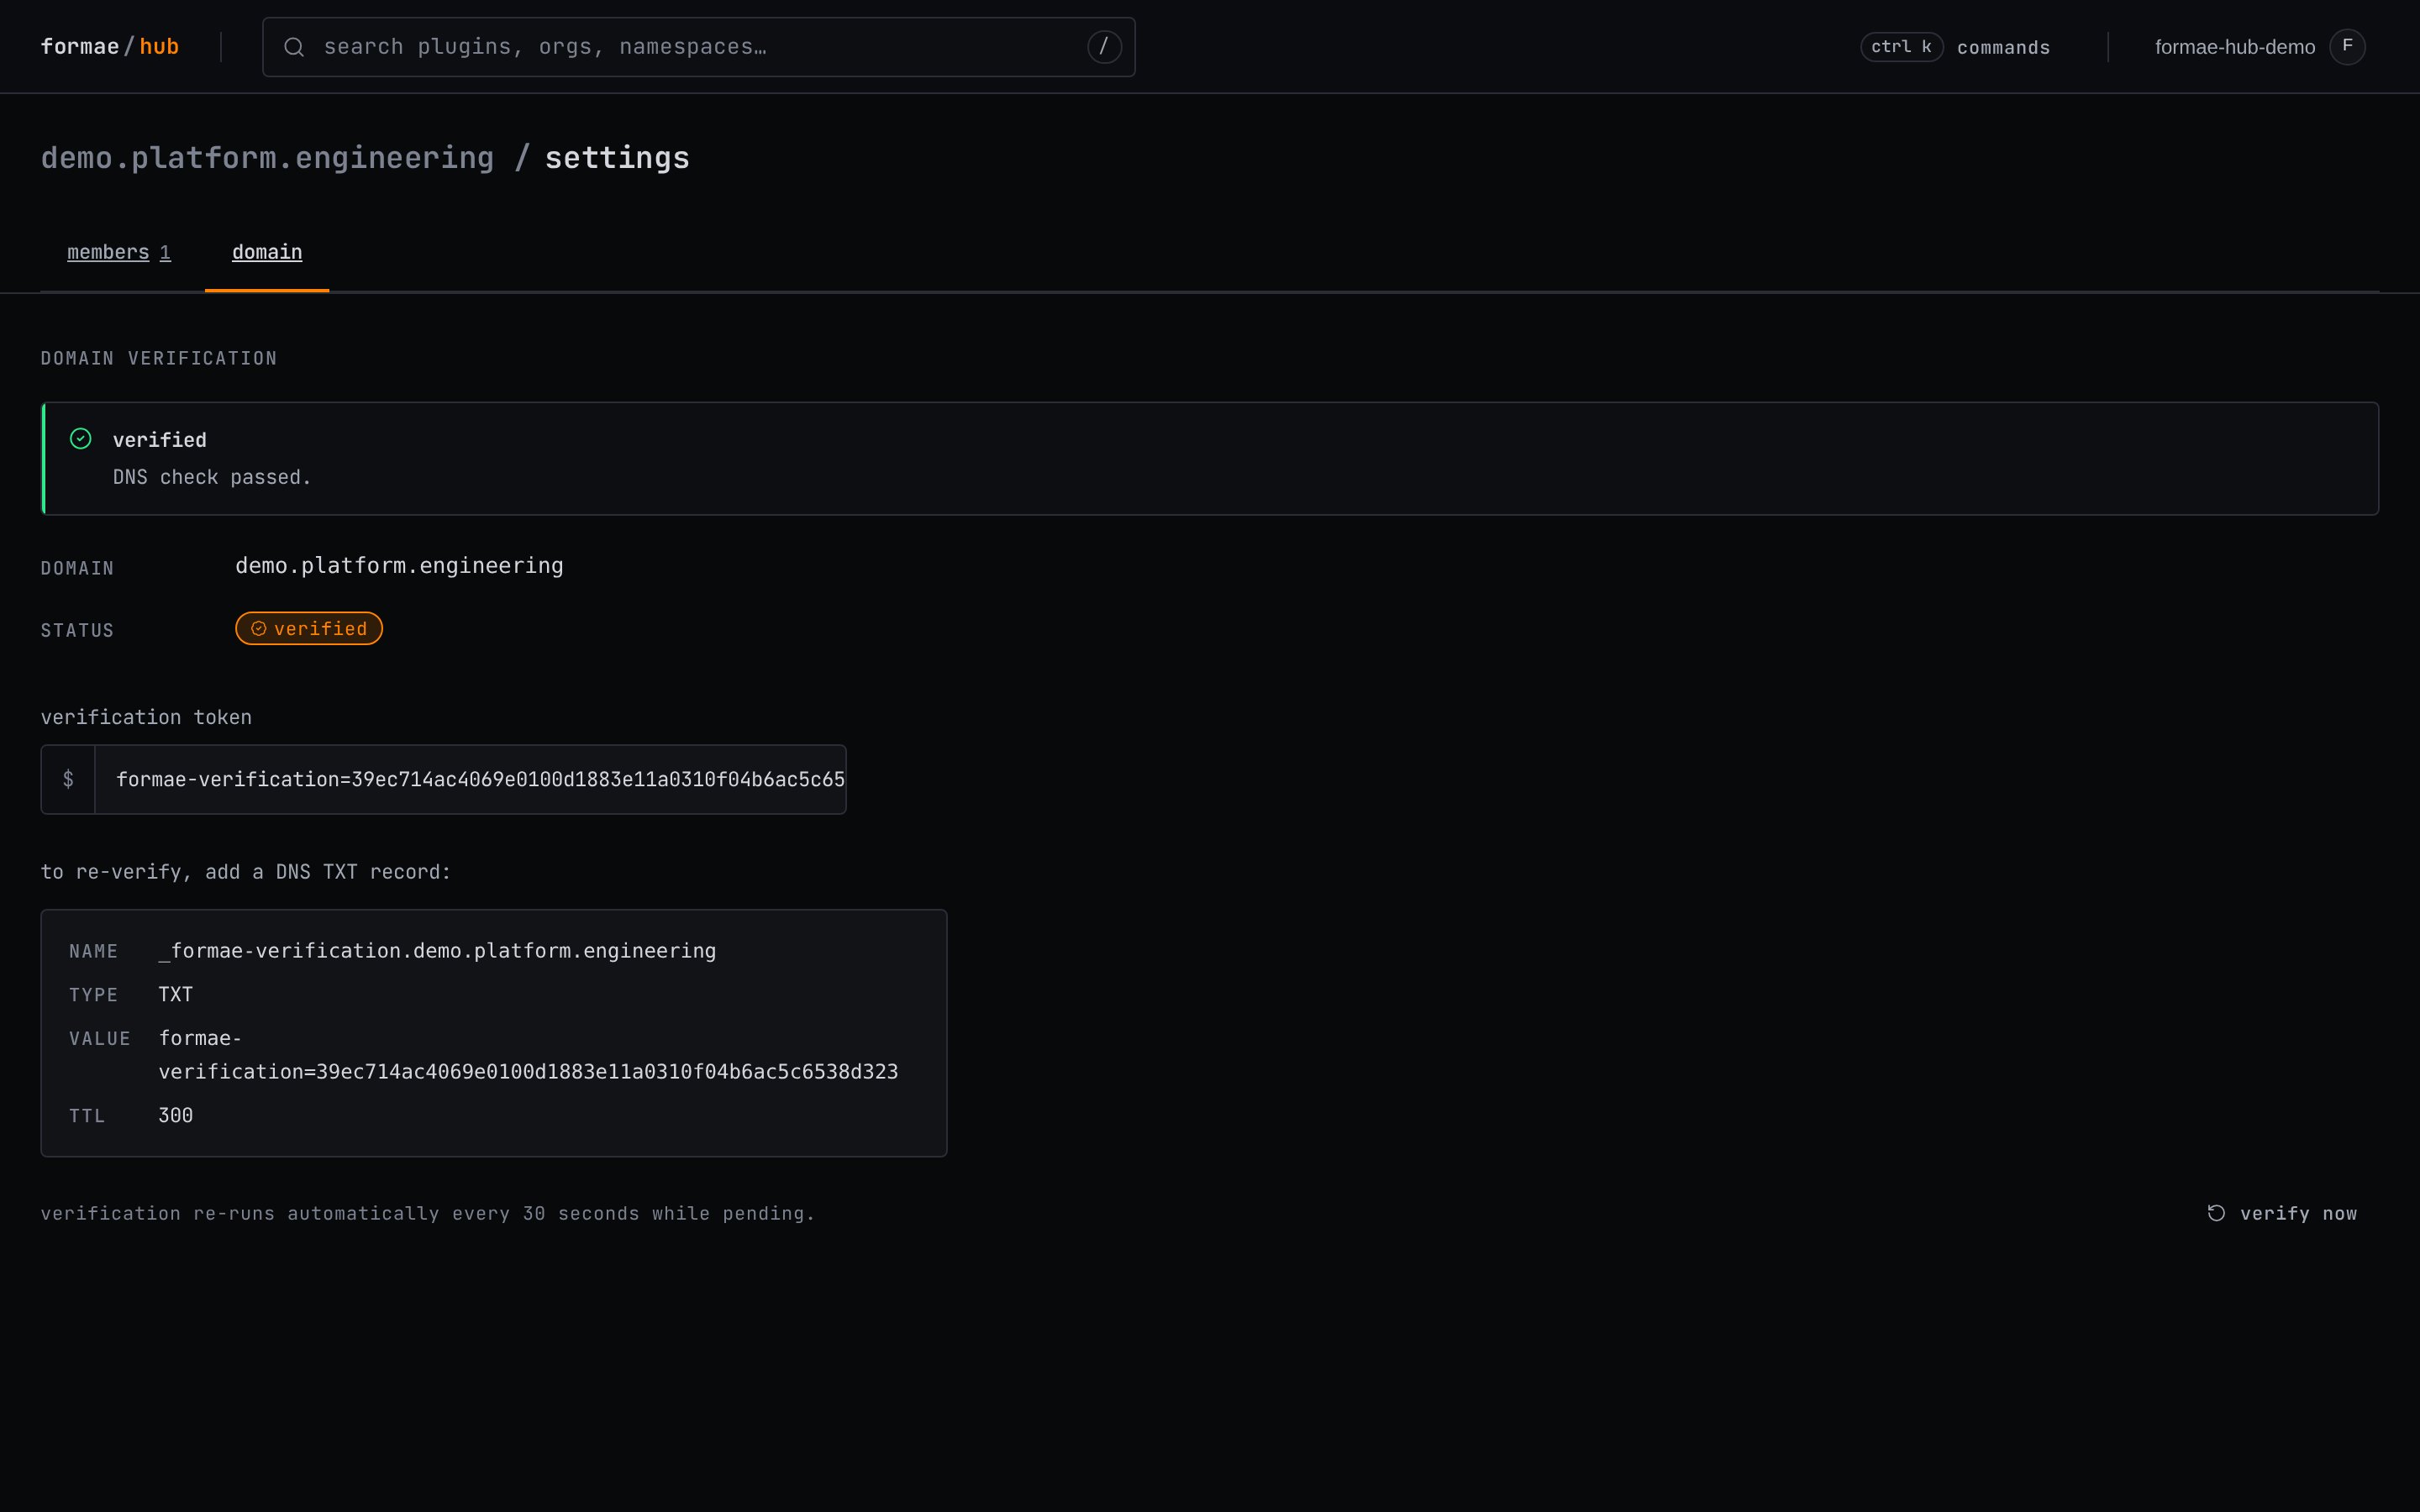Click the NAME label in DNS record
This screenshot has height=1512, width=2420.
click(x=93, y=952)
